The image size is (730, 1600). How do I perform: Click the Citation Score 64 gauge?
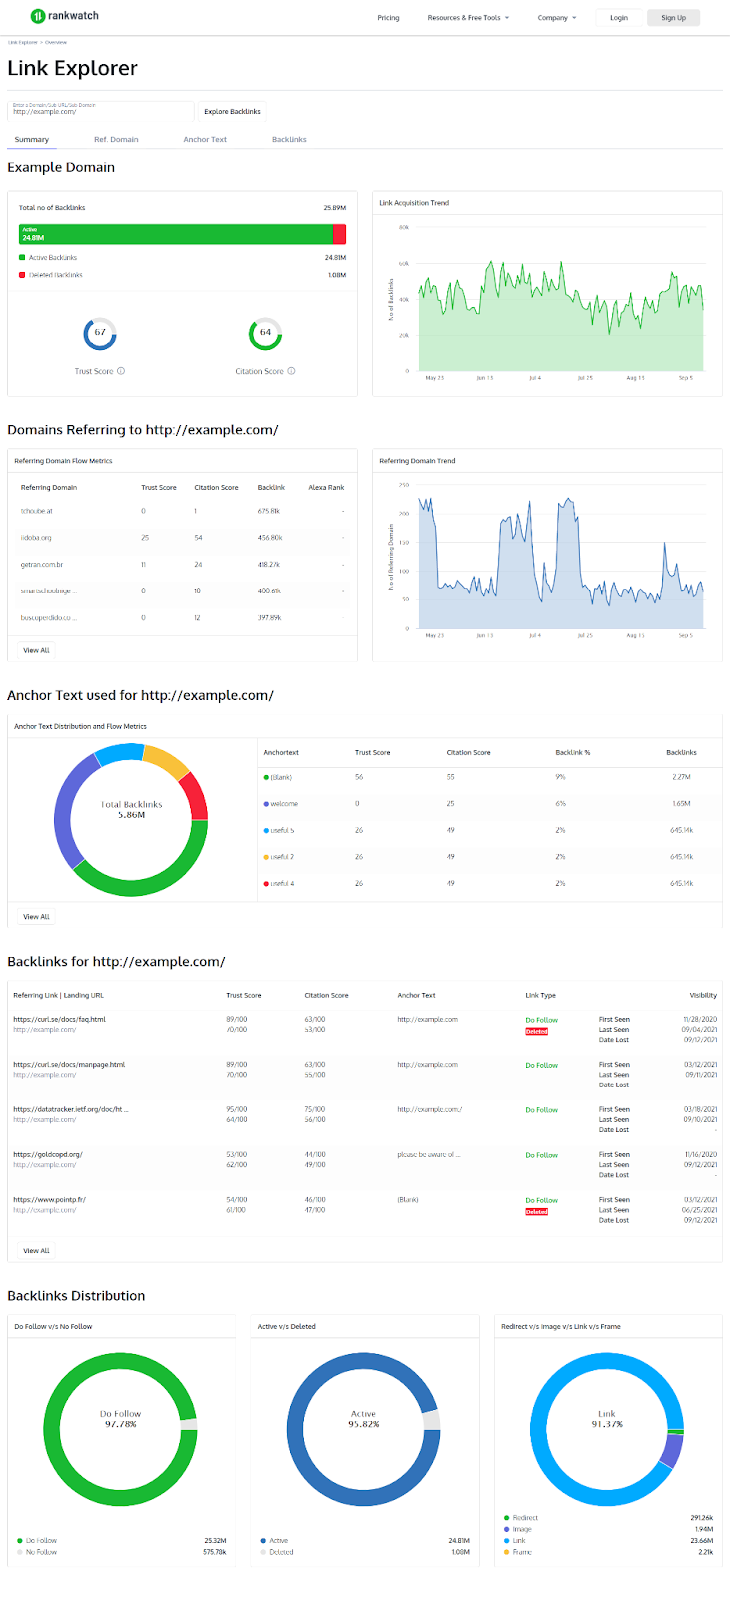tap(265, 333)
